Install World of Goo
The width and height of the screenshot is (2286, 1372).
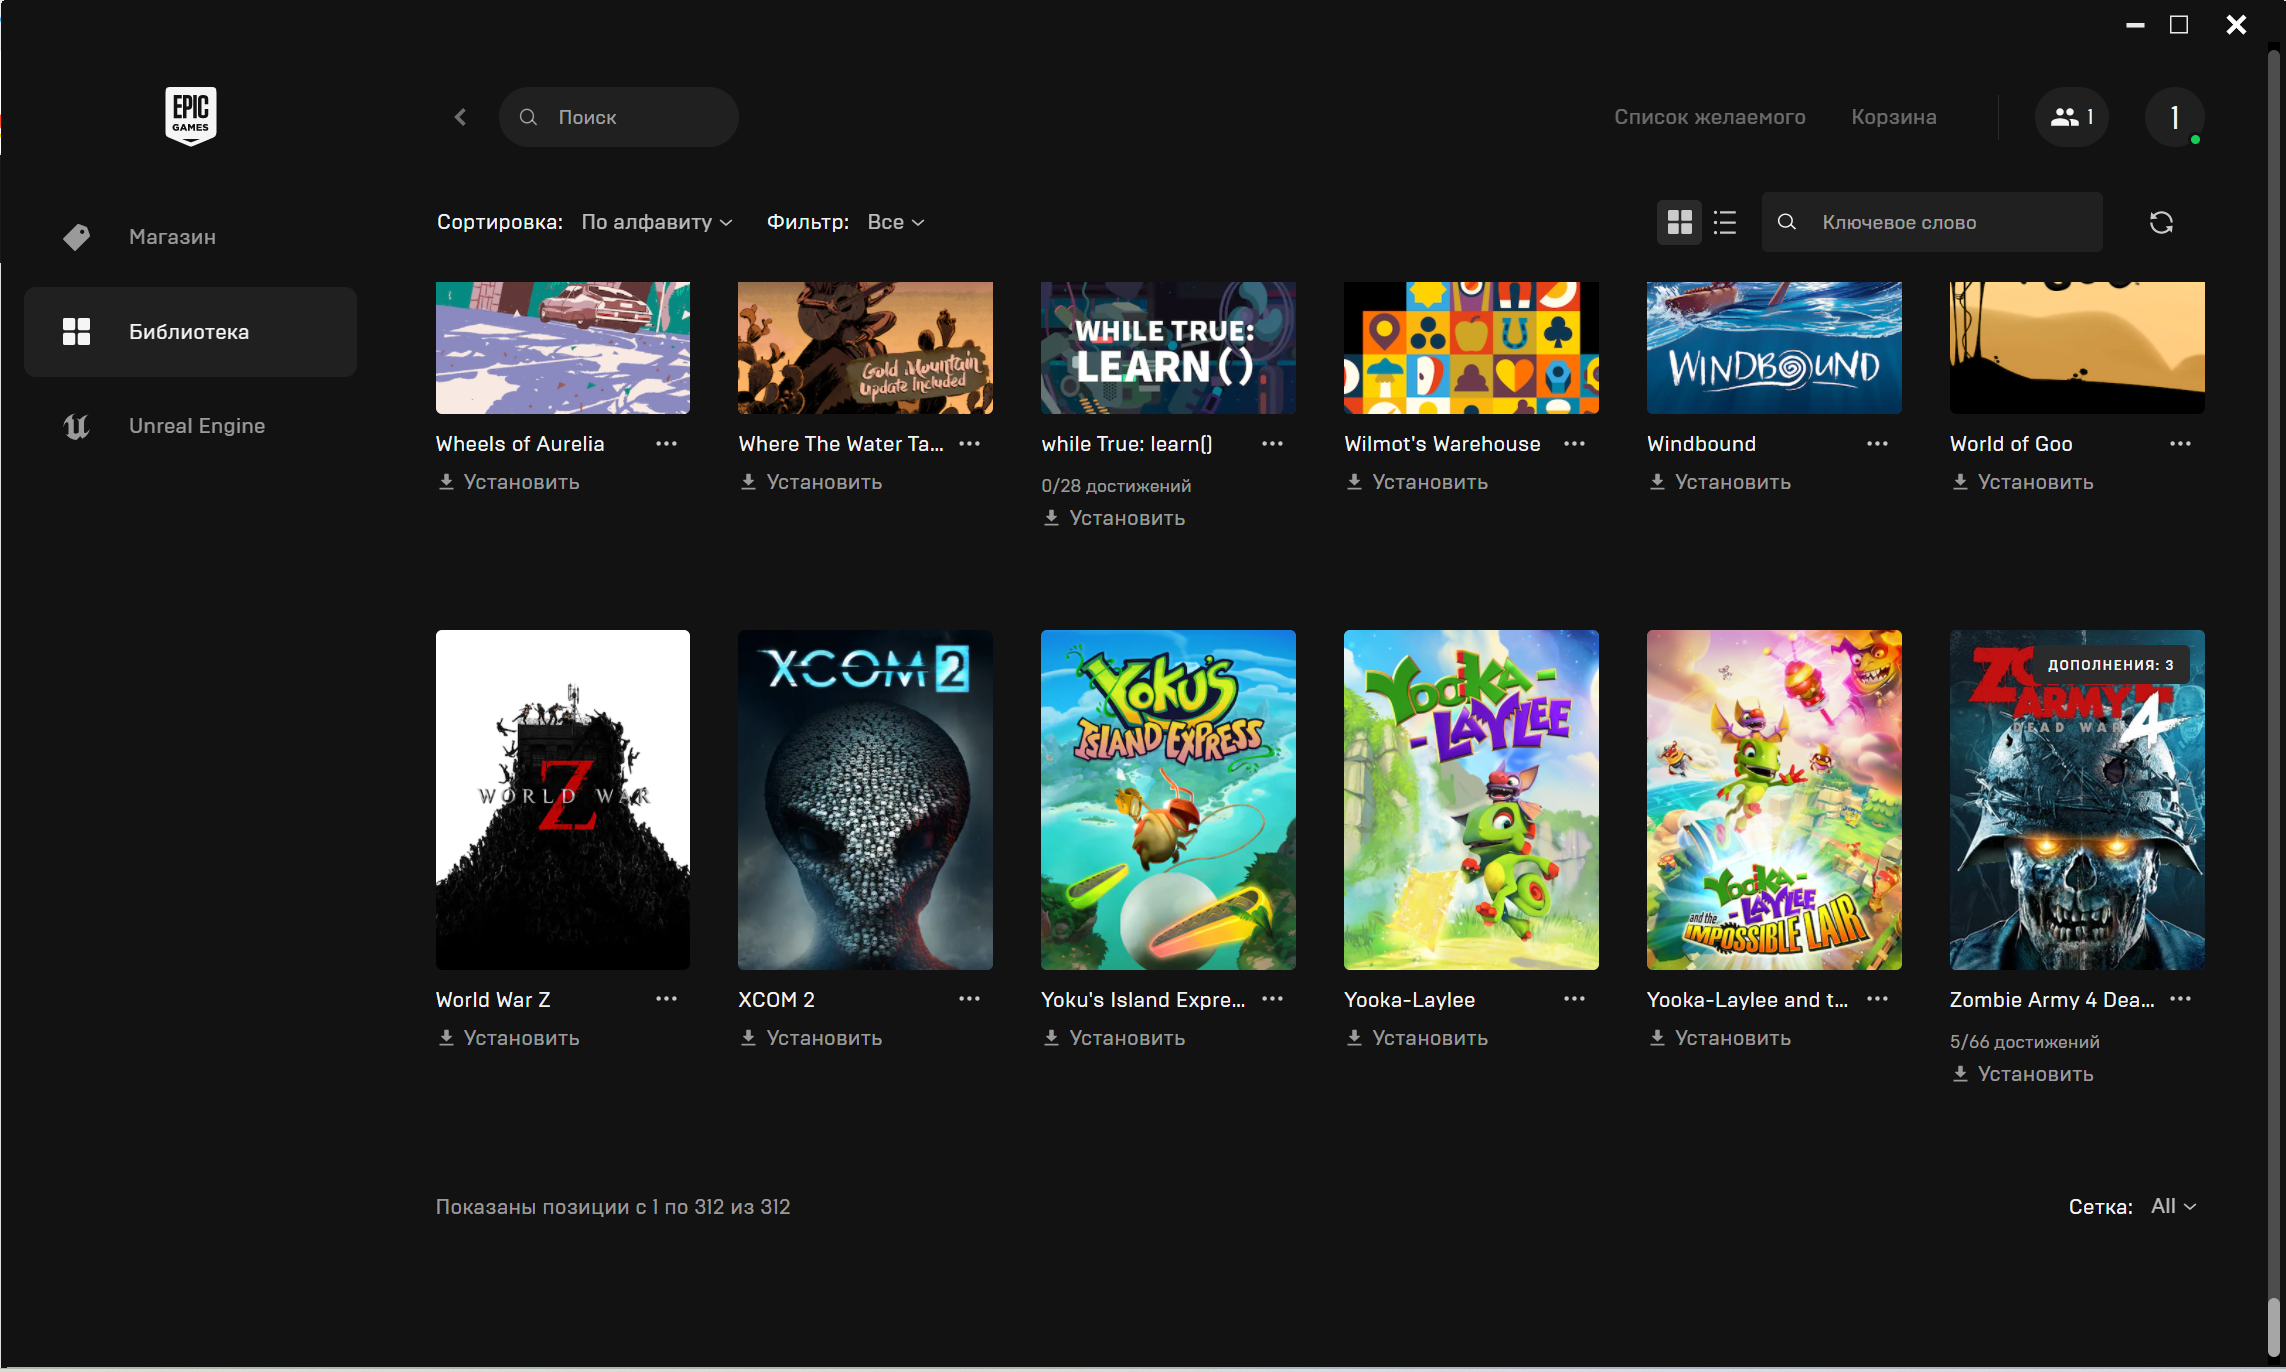2023,482
